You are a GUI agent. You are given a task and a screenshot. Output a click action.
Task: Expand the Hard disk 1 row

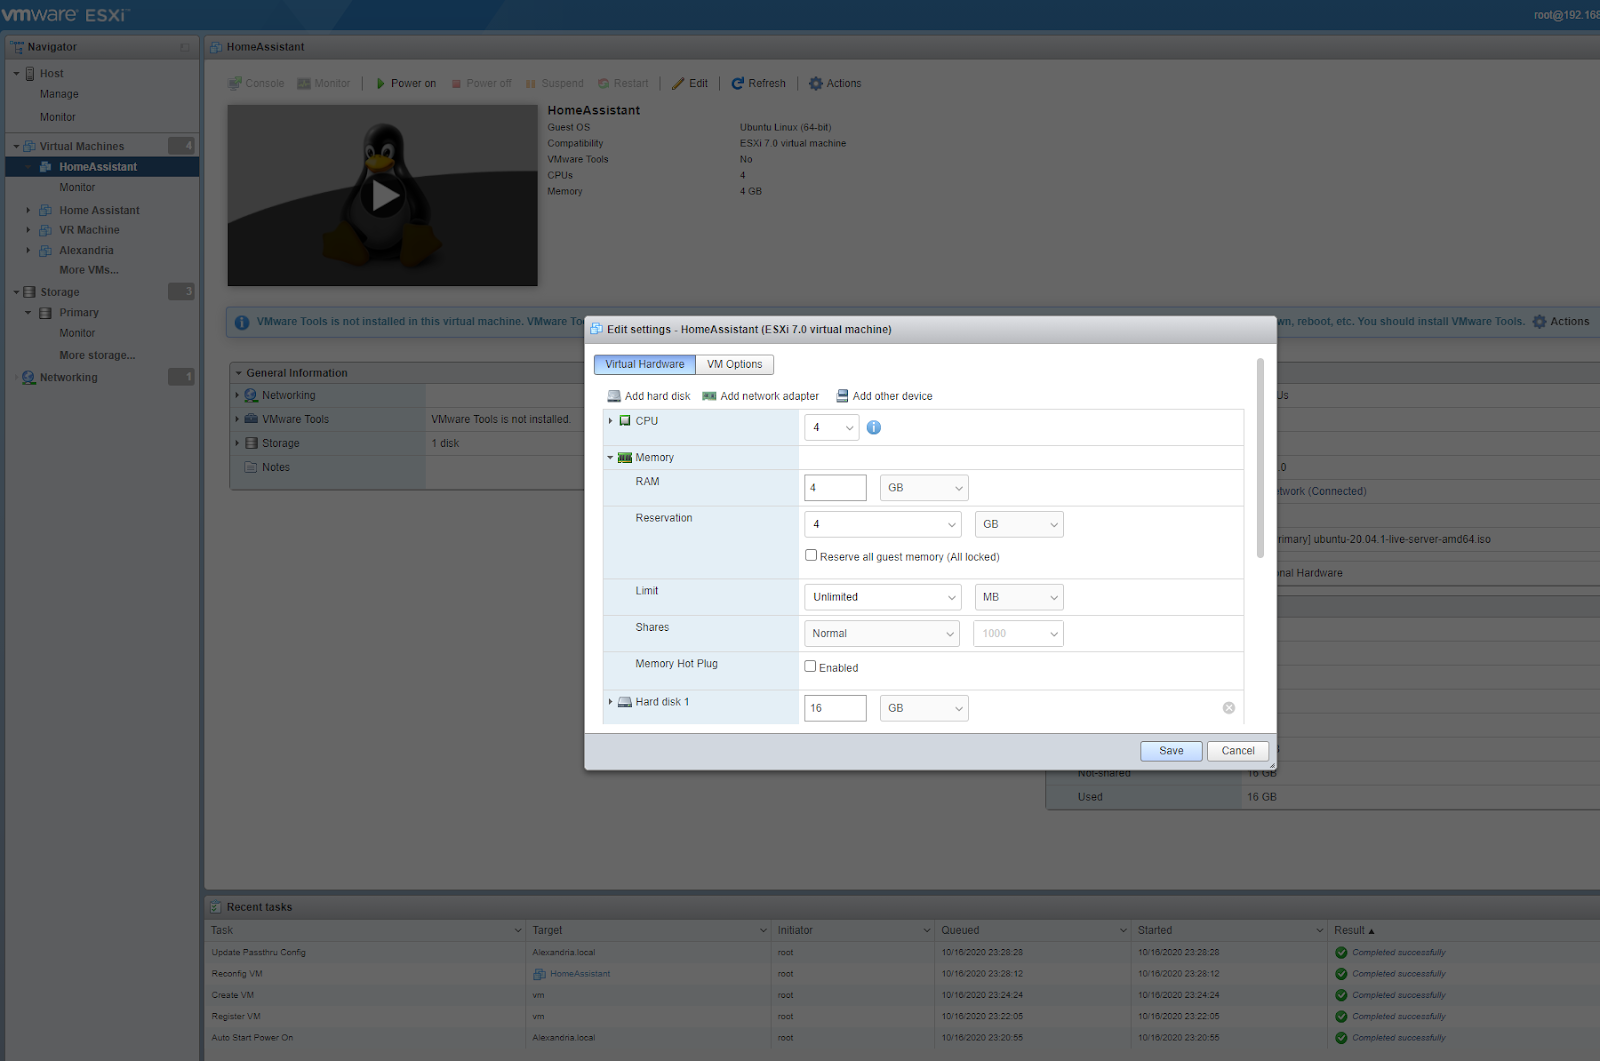611,702
